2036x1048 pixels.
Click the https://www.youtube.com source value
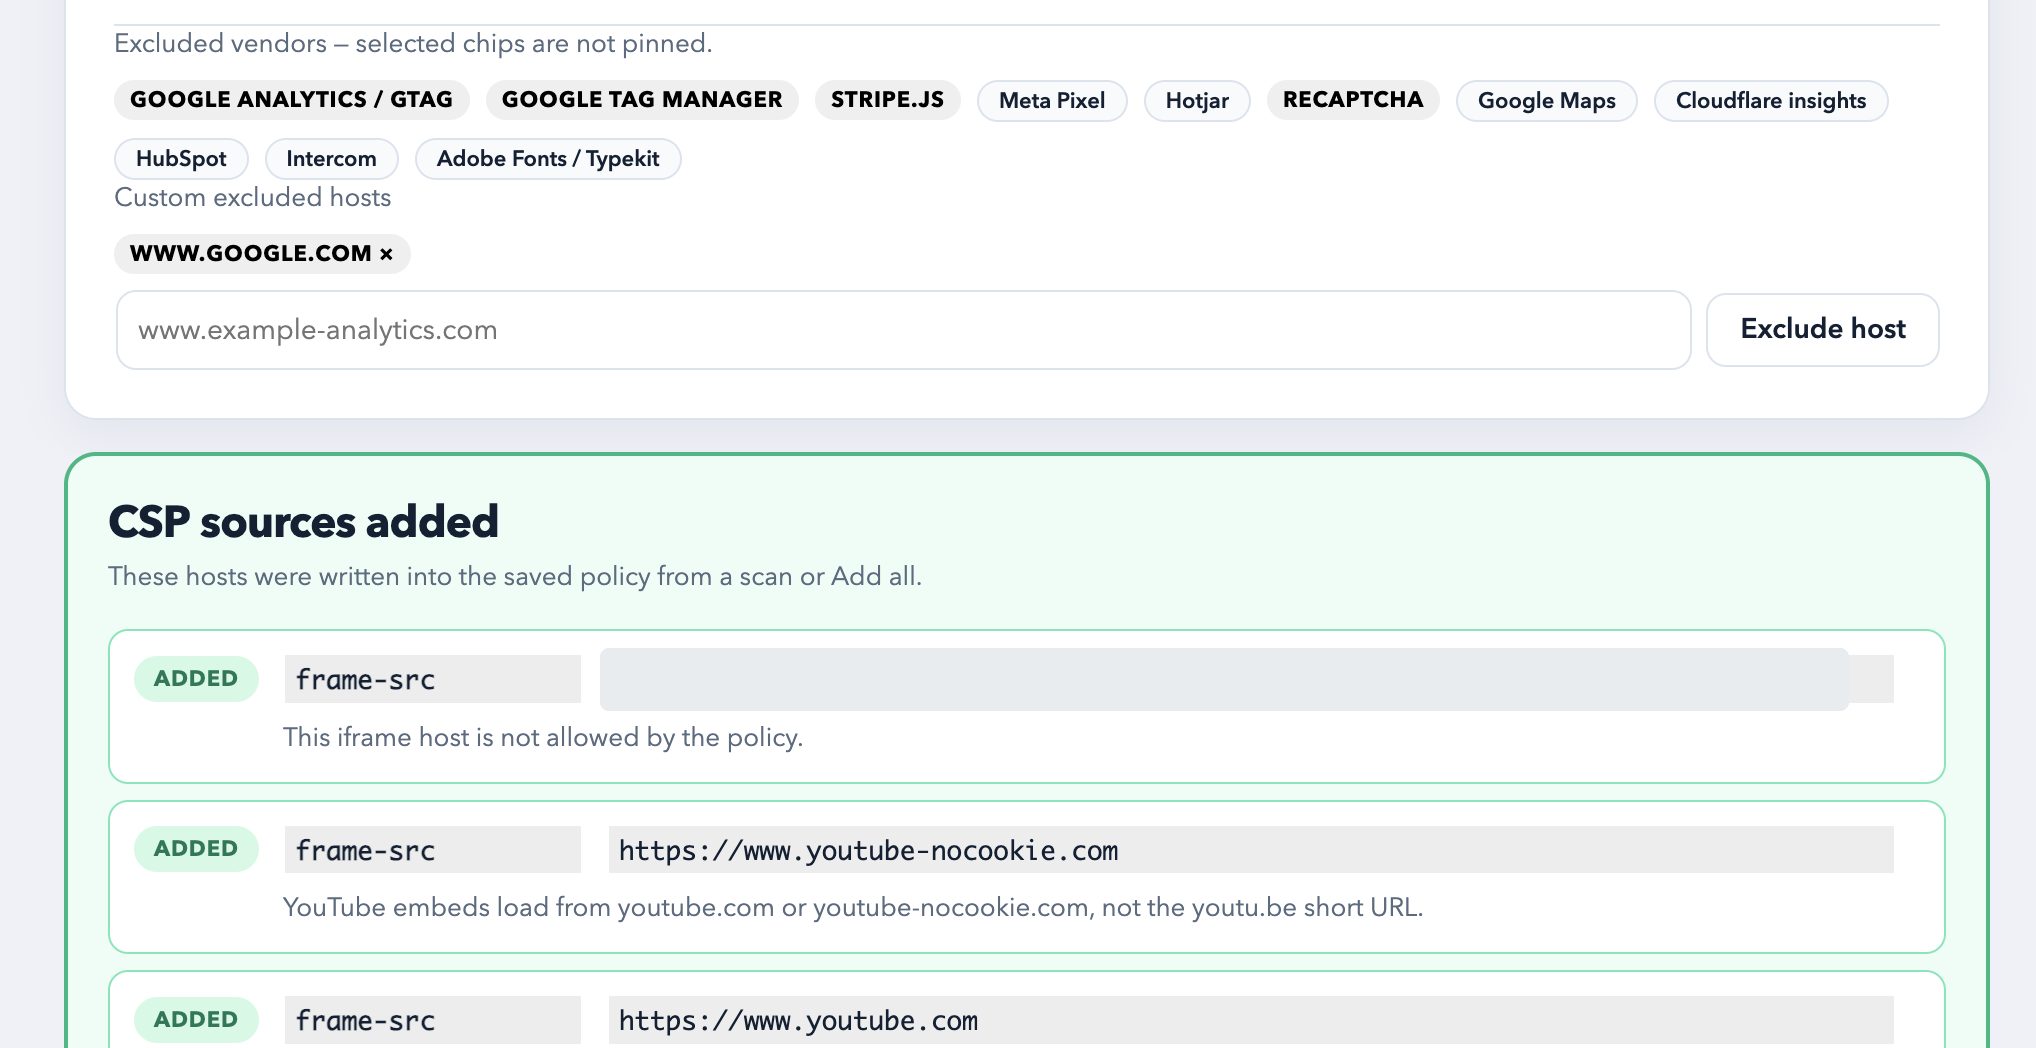click(1250, 1020)
